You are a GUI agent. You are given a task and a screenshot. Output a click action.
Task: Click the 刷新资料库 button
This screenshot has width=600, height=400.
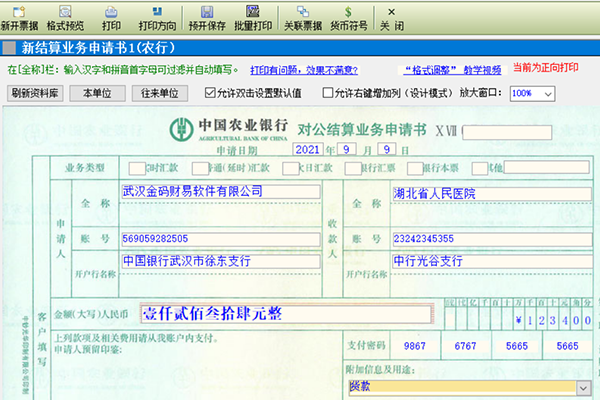click(36, 93)
